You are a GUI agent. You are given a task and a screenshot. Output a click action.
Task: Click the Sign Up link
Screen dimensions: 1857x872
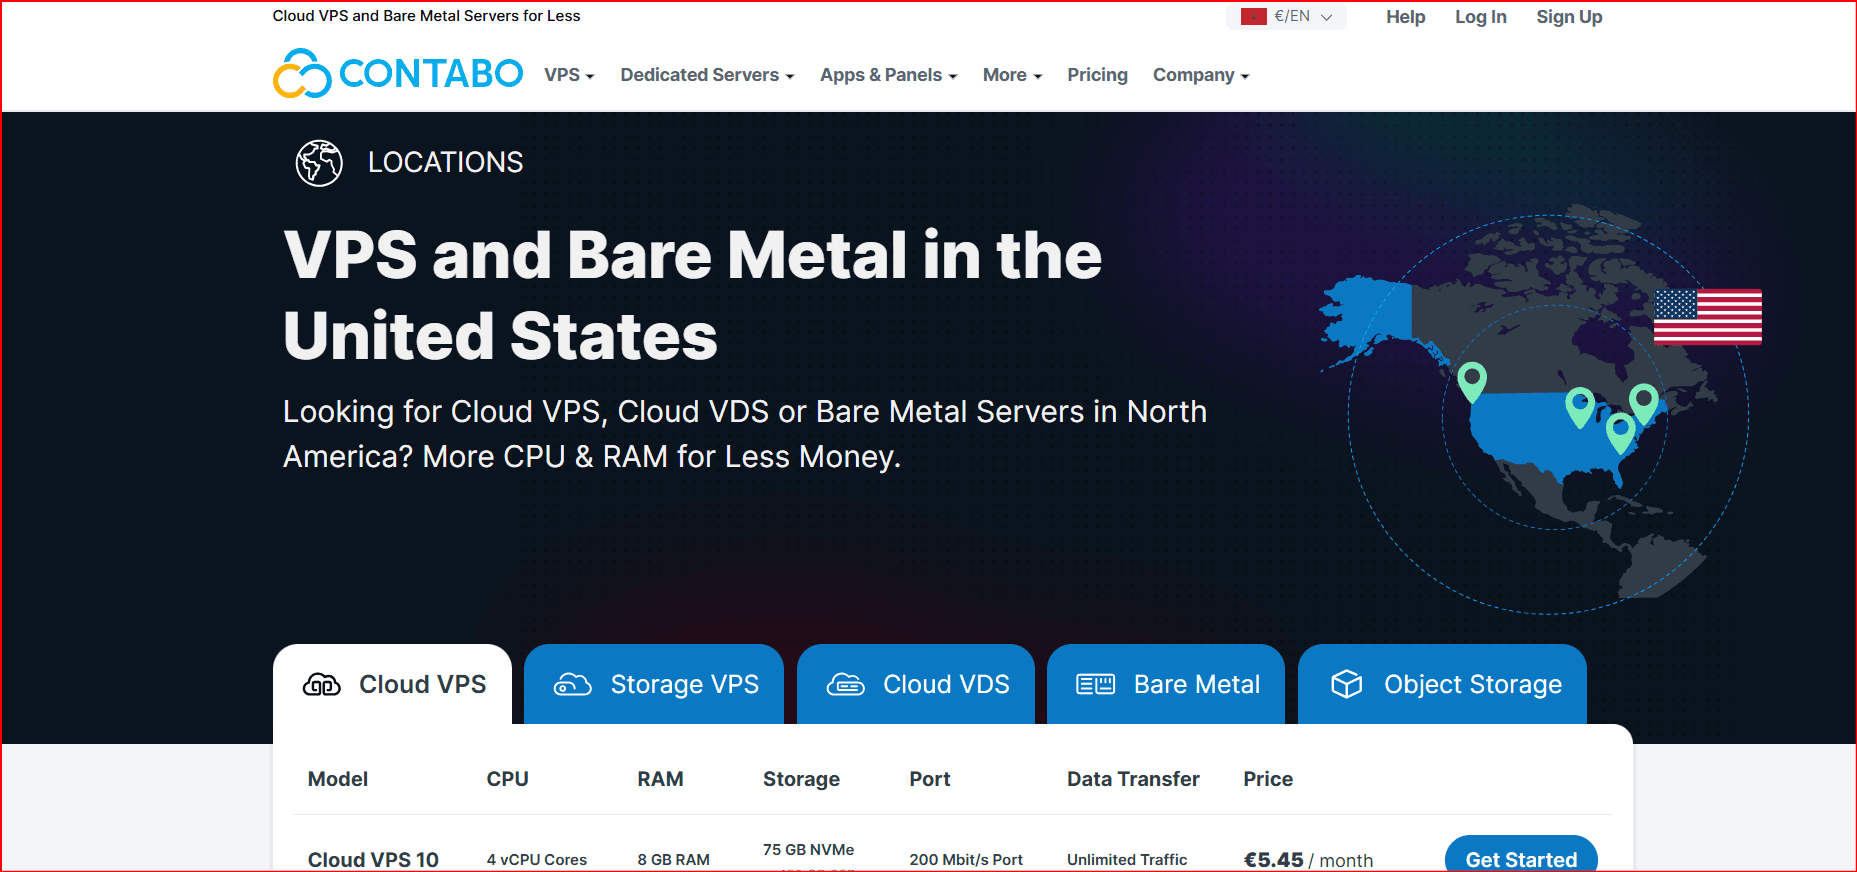[x=1569, y=17]
